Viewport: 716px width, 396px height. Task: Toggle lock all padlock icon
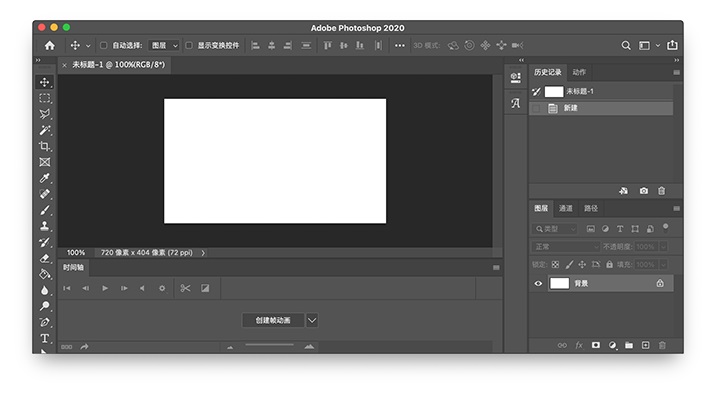[x=609, y=264]
